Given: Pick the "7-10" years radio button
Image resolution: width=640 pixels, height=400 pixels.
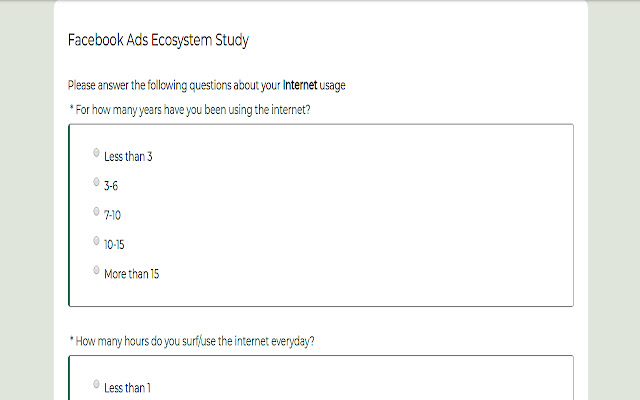Looking at the screenshot, I should [x=97, y=211].
